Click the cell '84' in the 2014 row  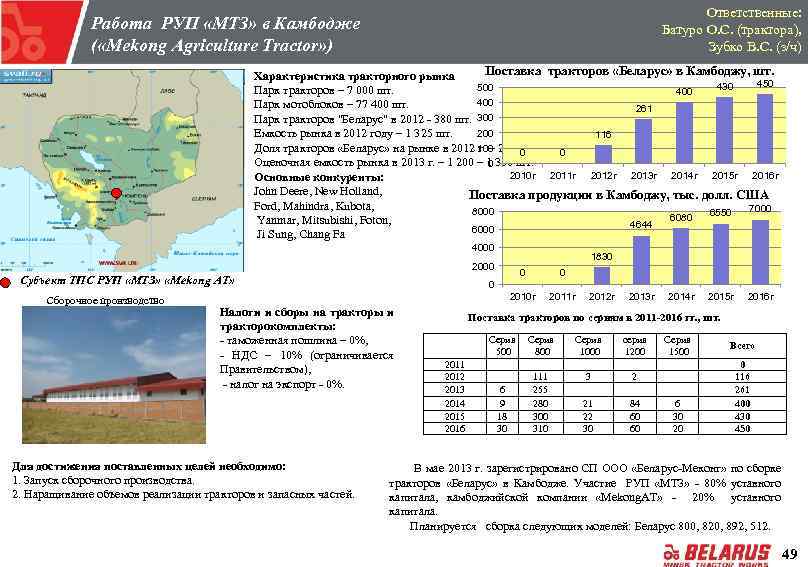pos(634,404)
